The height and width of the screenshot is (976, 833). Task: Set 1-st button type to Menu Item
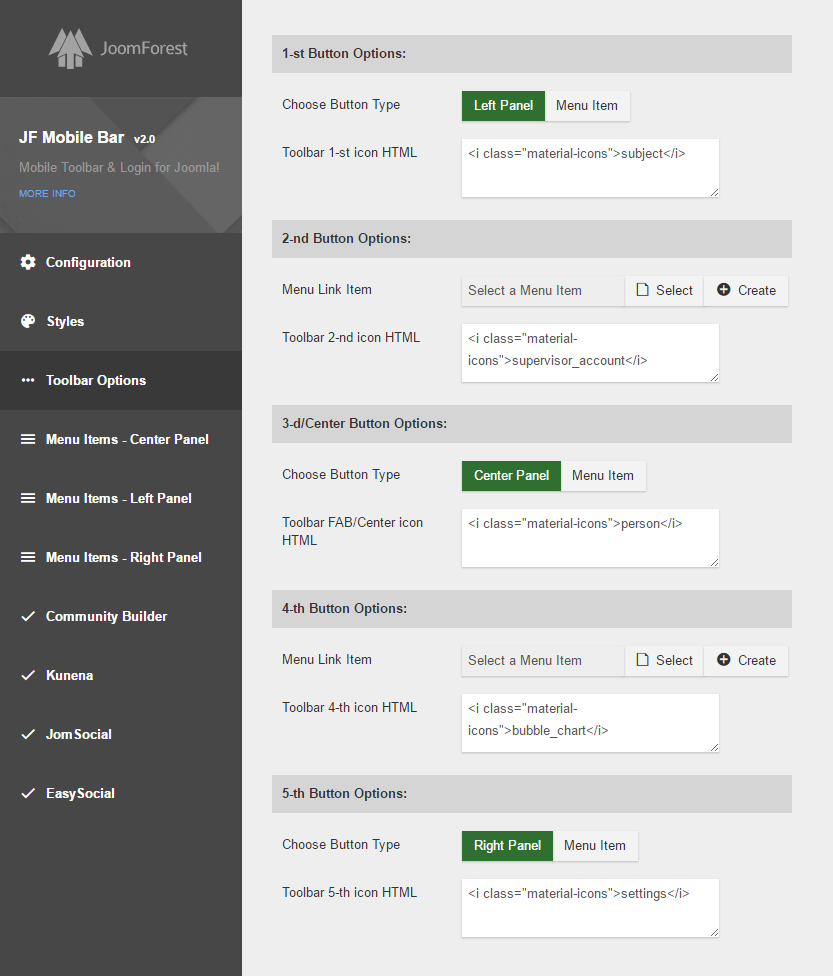coord(587,106)
